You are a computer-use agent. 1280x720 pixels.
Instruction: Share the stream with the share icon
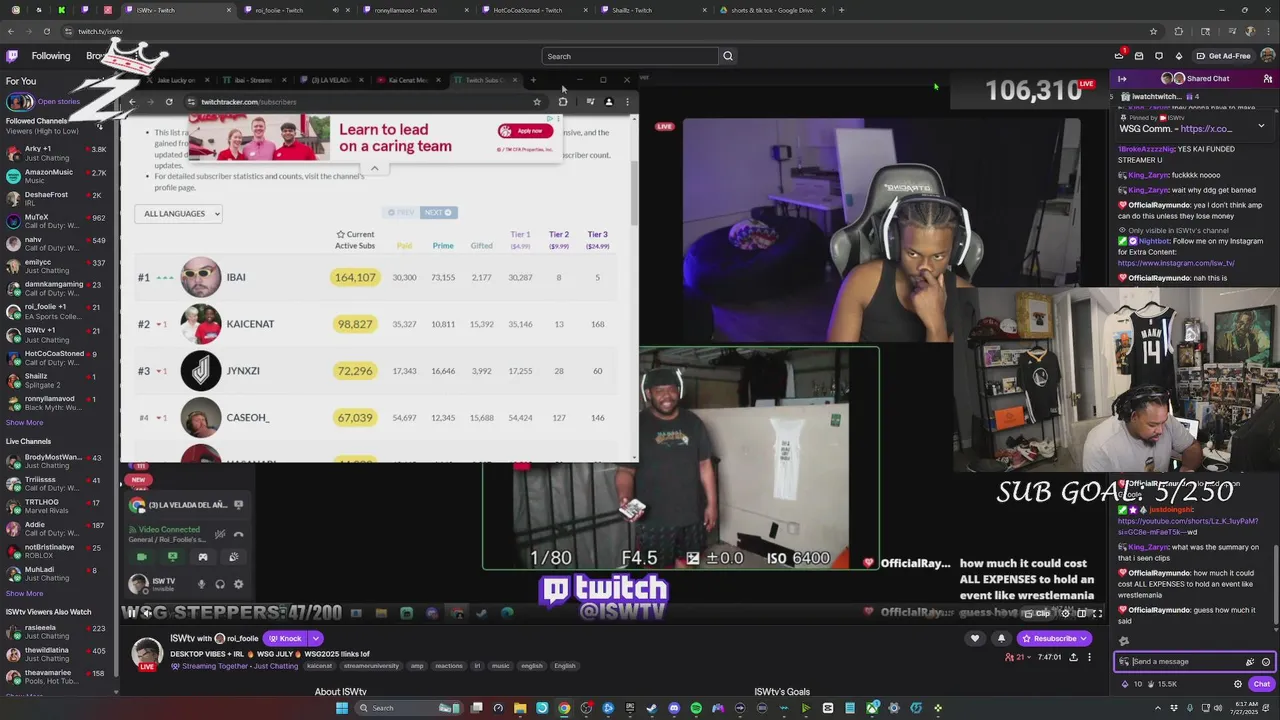point(1073,657)
